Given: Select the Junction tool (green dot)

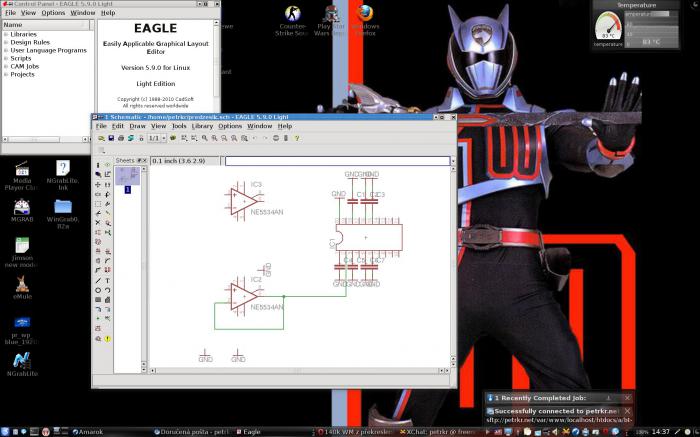Looking at the screenshot, I should coord(98,318).
